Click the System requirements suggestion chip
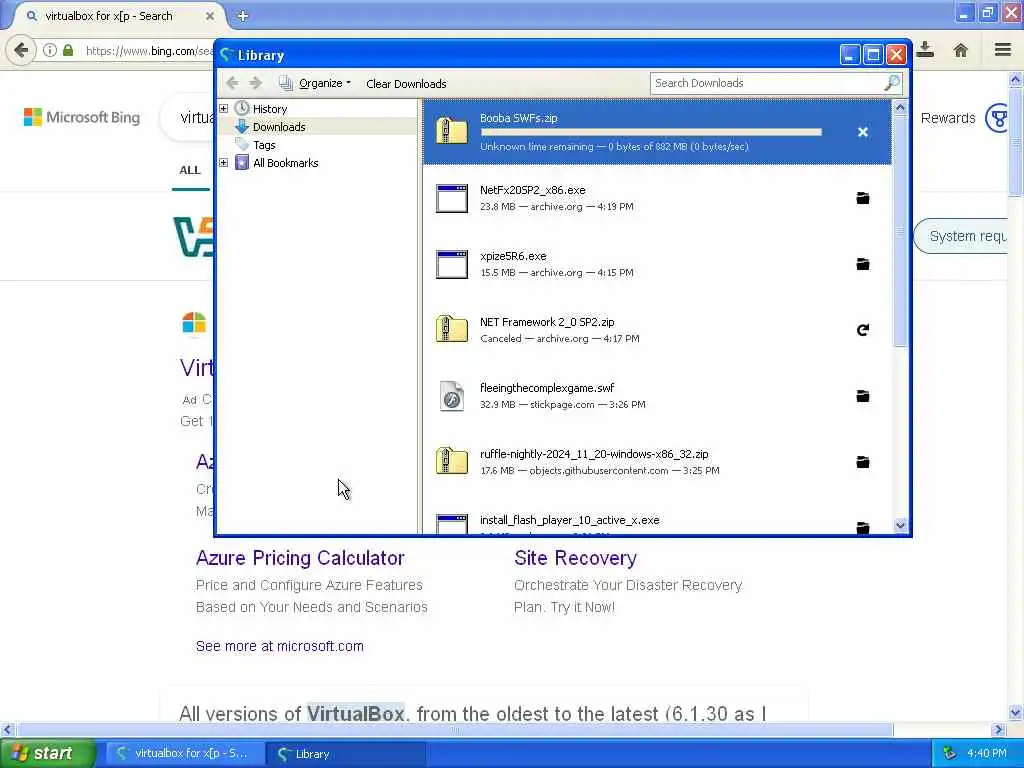Image resolution: width=1024 pixels, height=768 pixels. pyautogui.click(x=960, y=236)
